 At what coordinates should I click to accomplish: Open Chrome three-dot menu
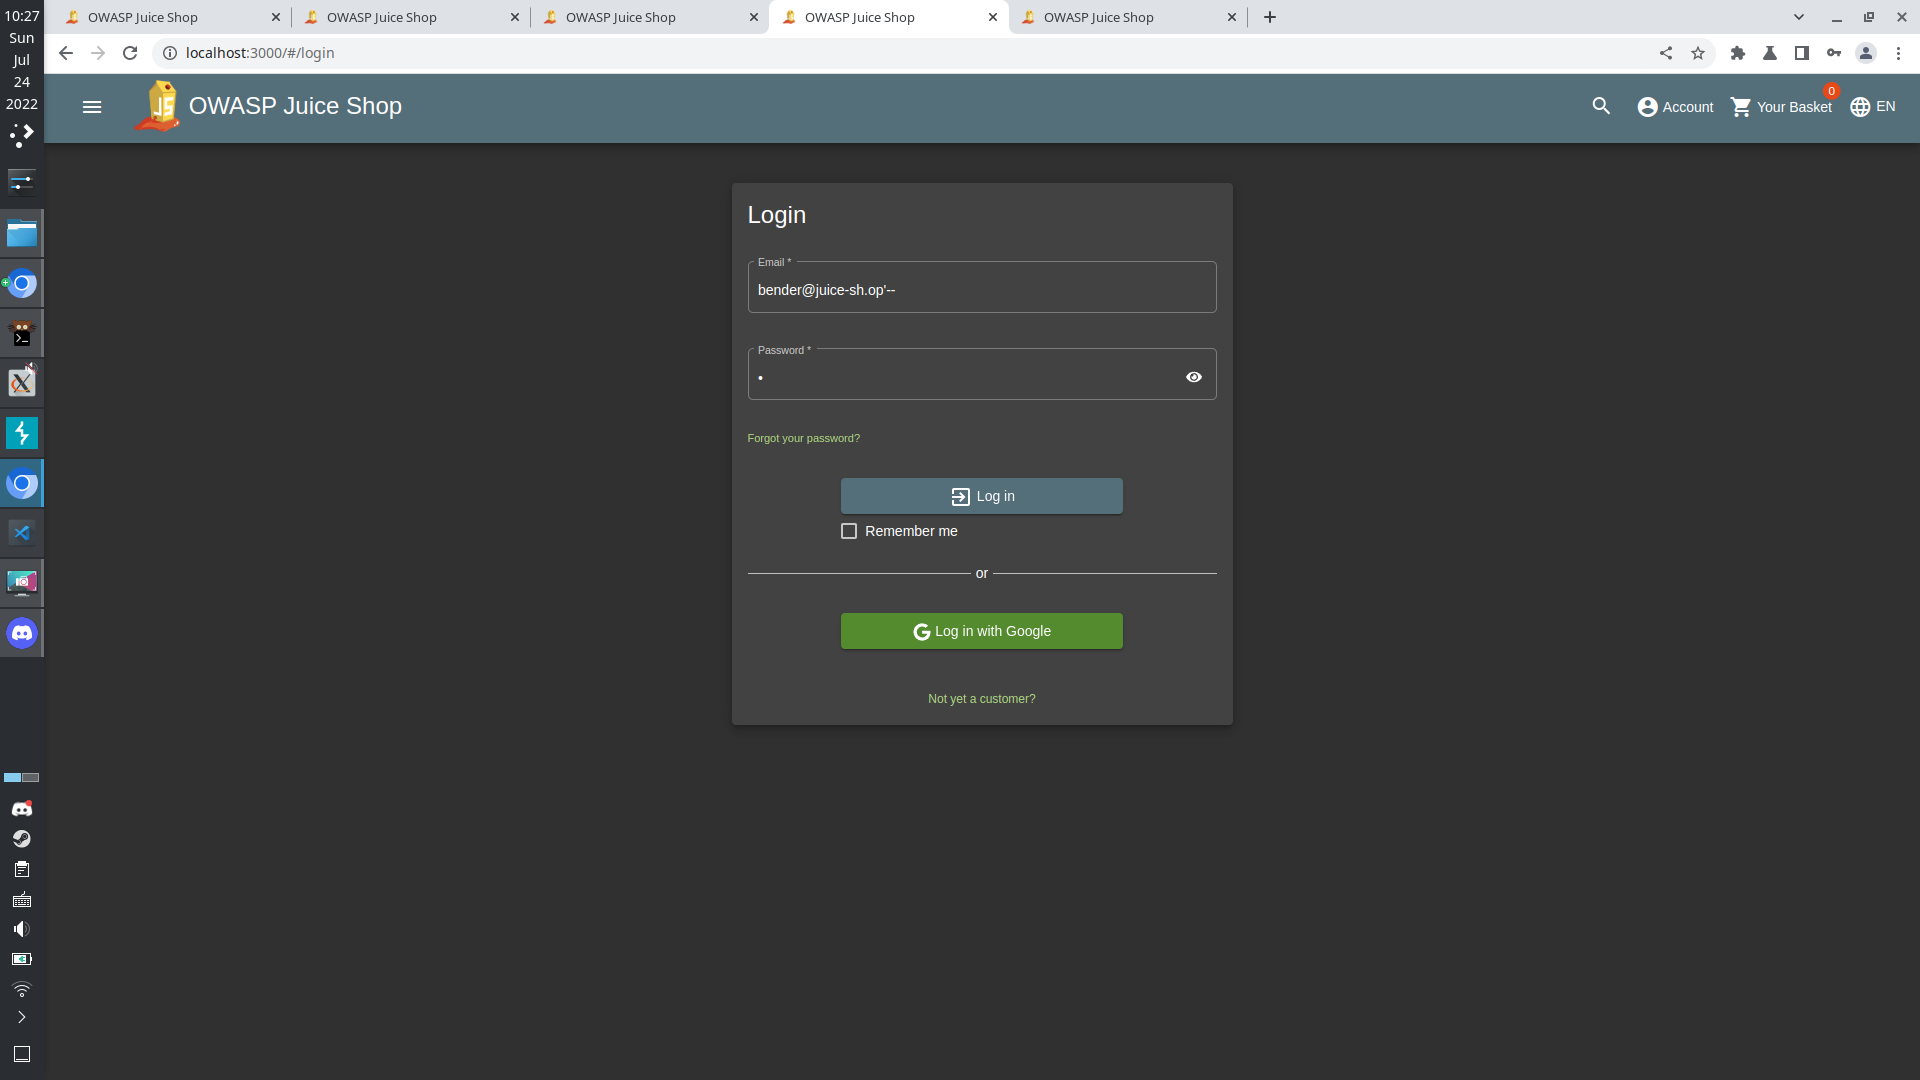1898,53
